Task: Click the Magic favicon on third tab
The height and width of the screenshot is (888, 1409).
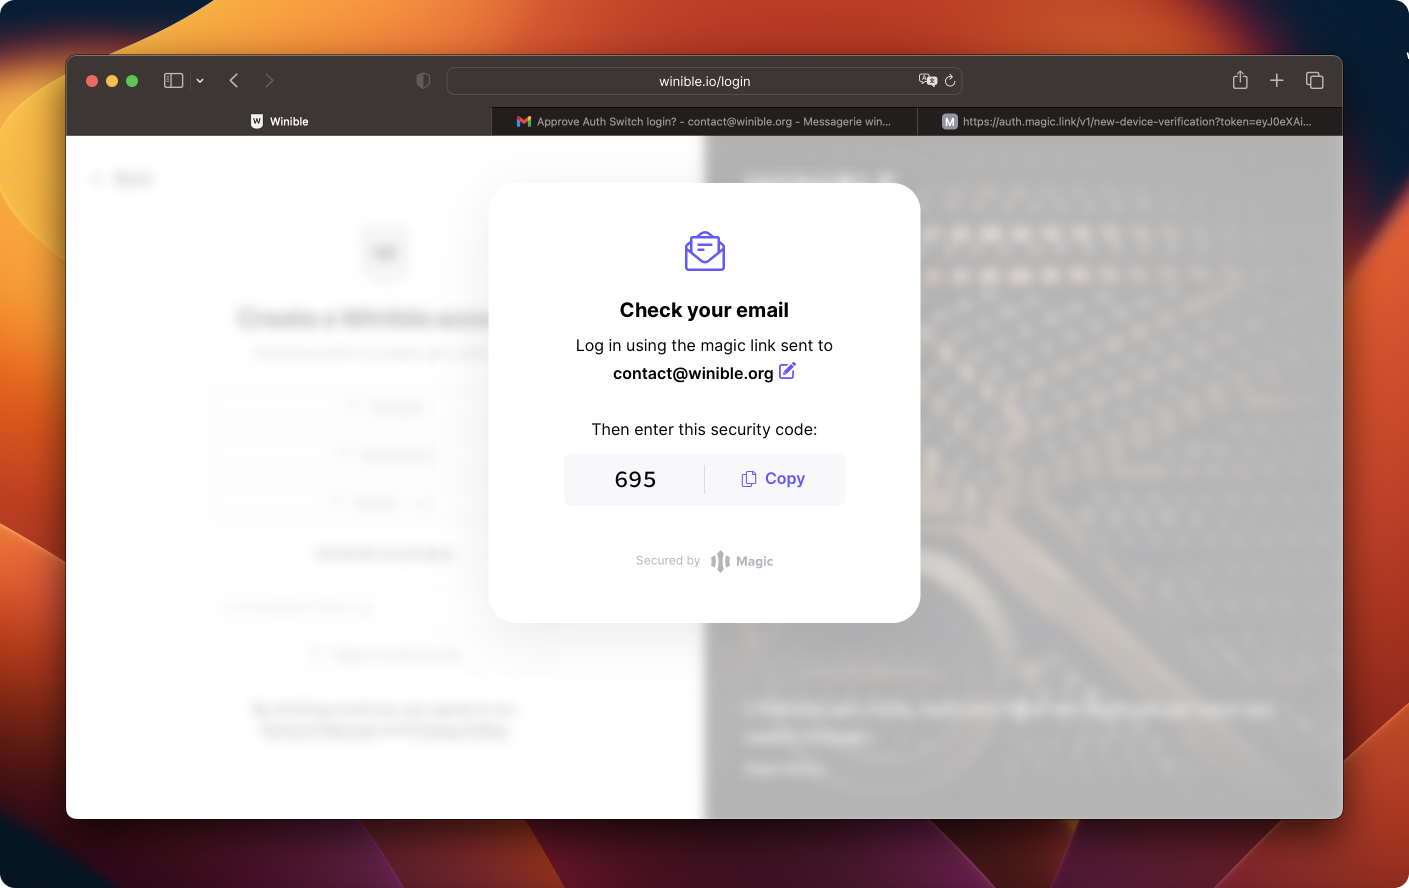Action: tap(950, 121)
